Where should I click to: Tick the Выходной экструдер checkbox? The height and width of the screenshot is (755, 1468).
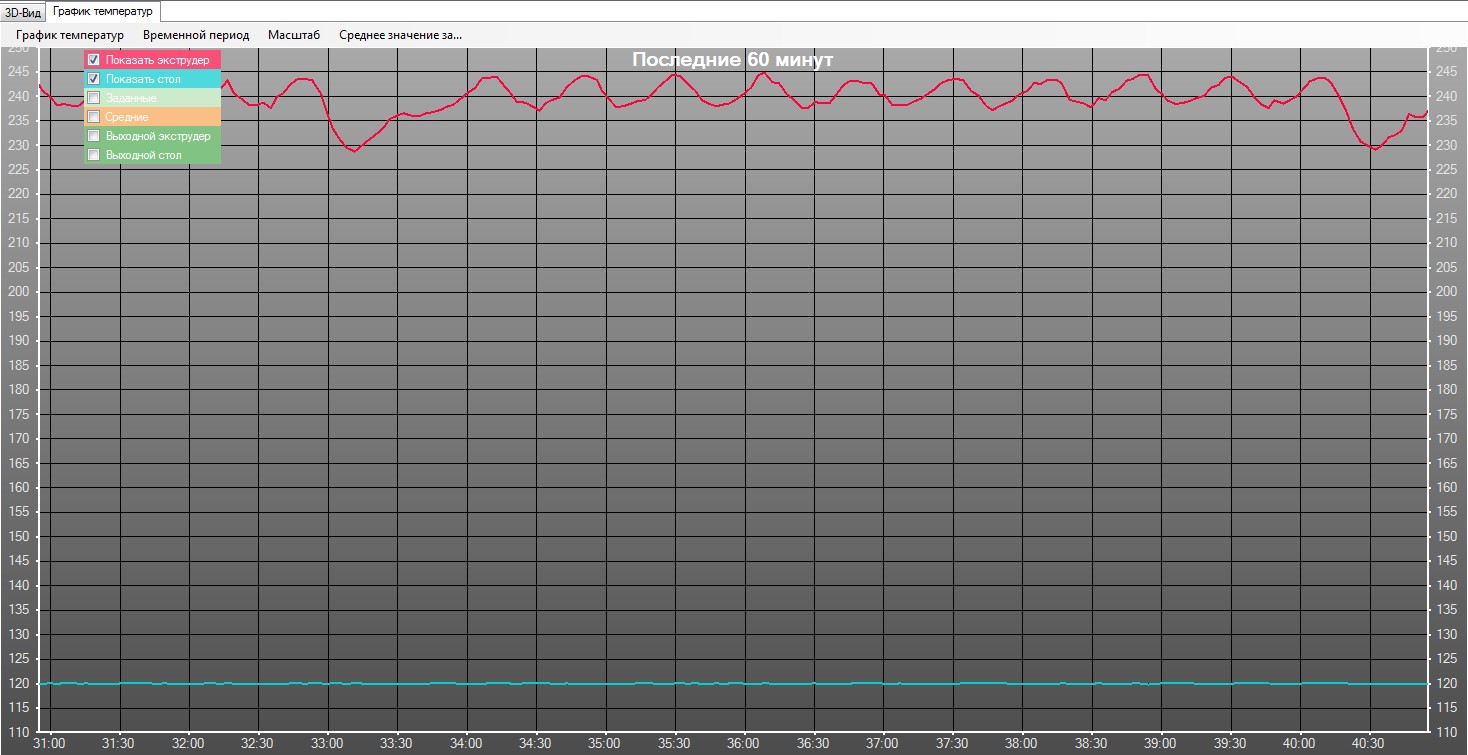coord(94,136)
